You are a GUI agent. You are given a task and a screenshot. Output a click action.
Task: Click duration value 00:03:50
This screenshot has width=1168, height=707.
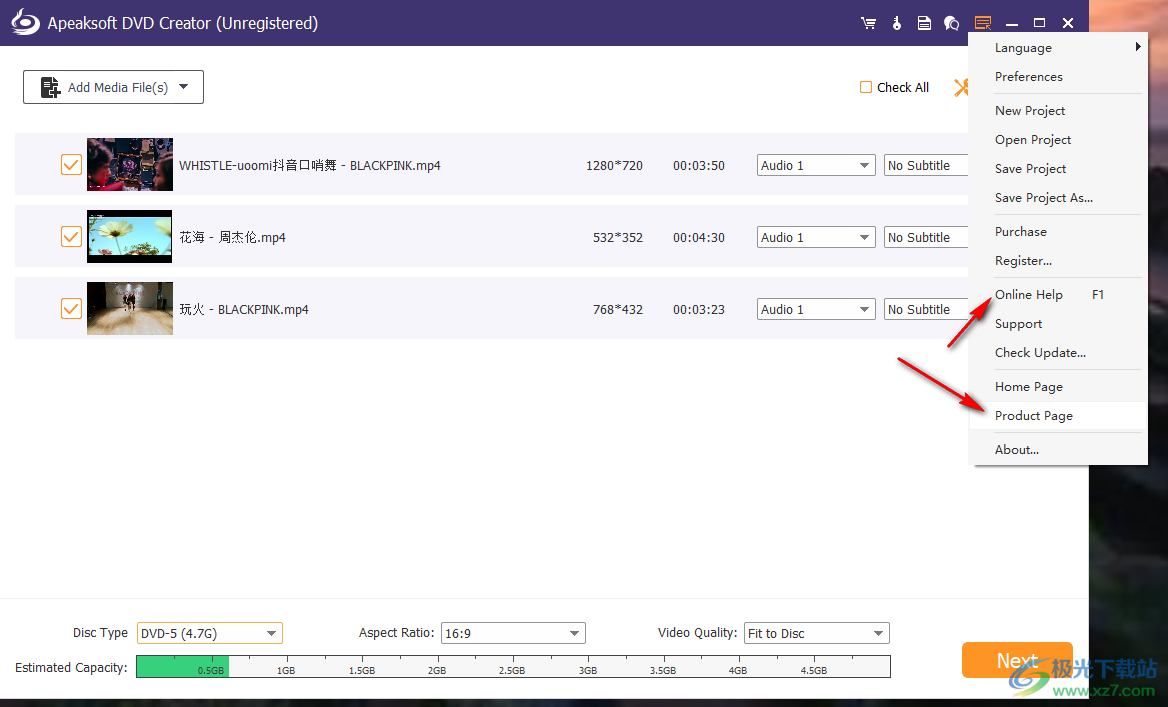tap(699, 165)
